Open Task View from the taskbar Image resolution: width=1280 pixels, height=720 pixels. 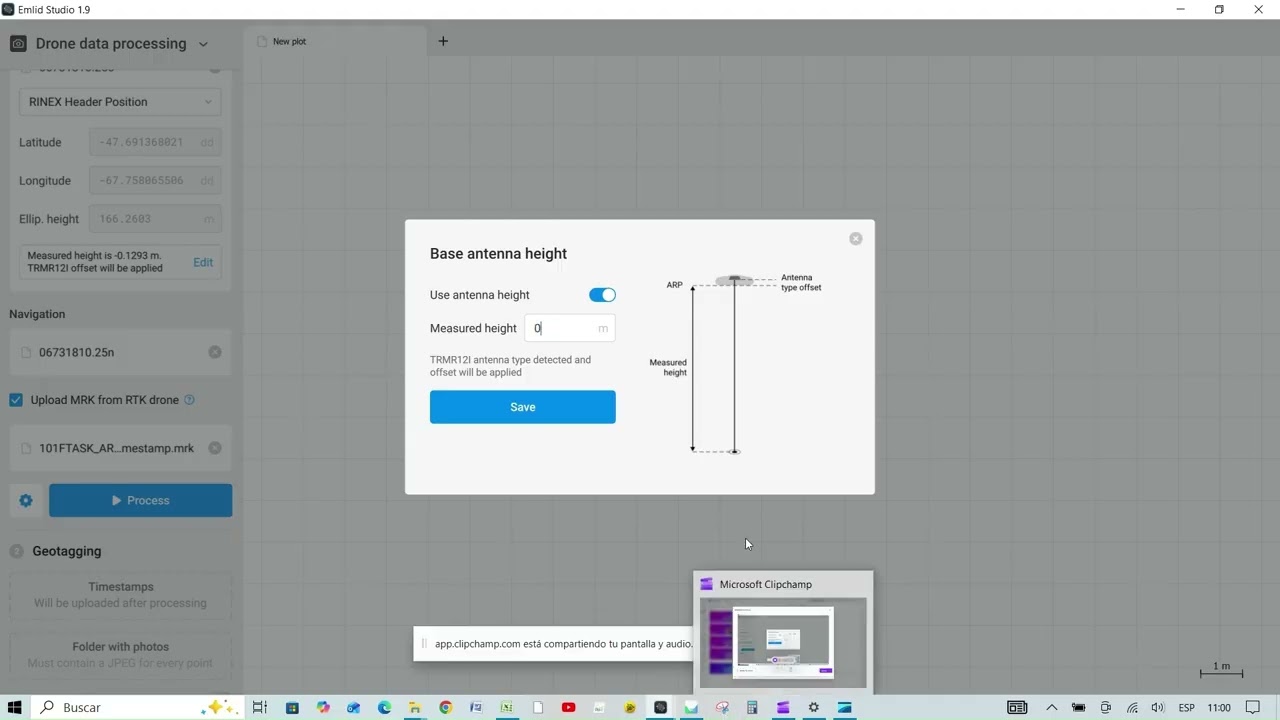click(260, 707)
